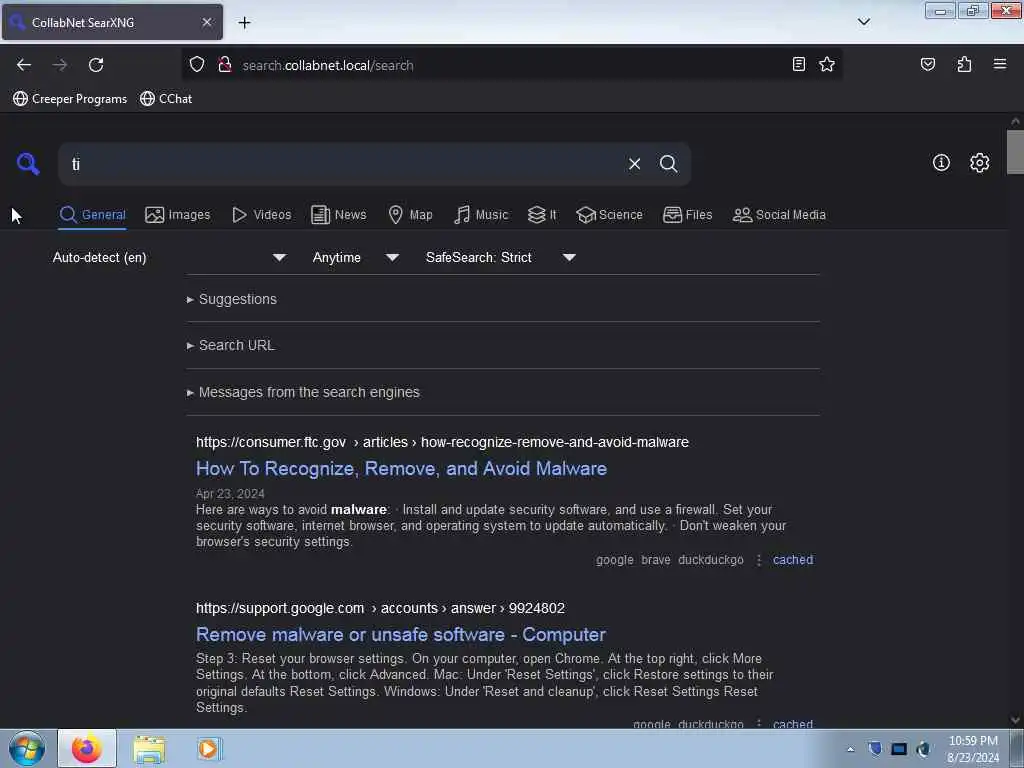Image resolution: width=1024 pixels, height=768 pixels.
Task: Open the Creeper Programs bookmark
Action: coord(70,99)
